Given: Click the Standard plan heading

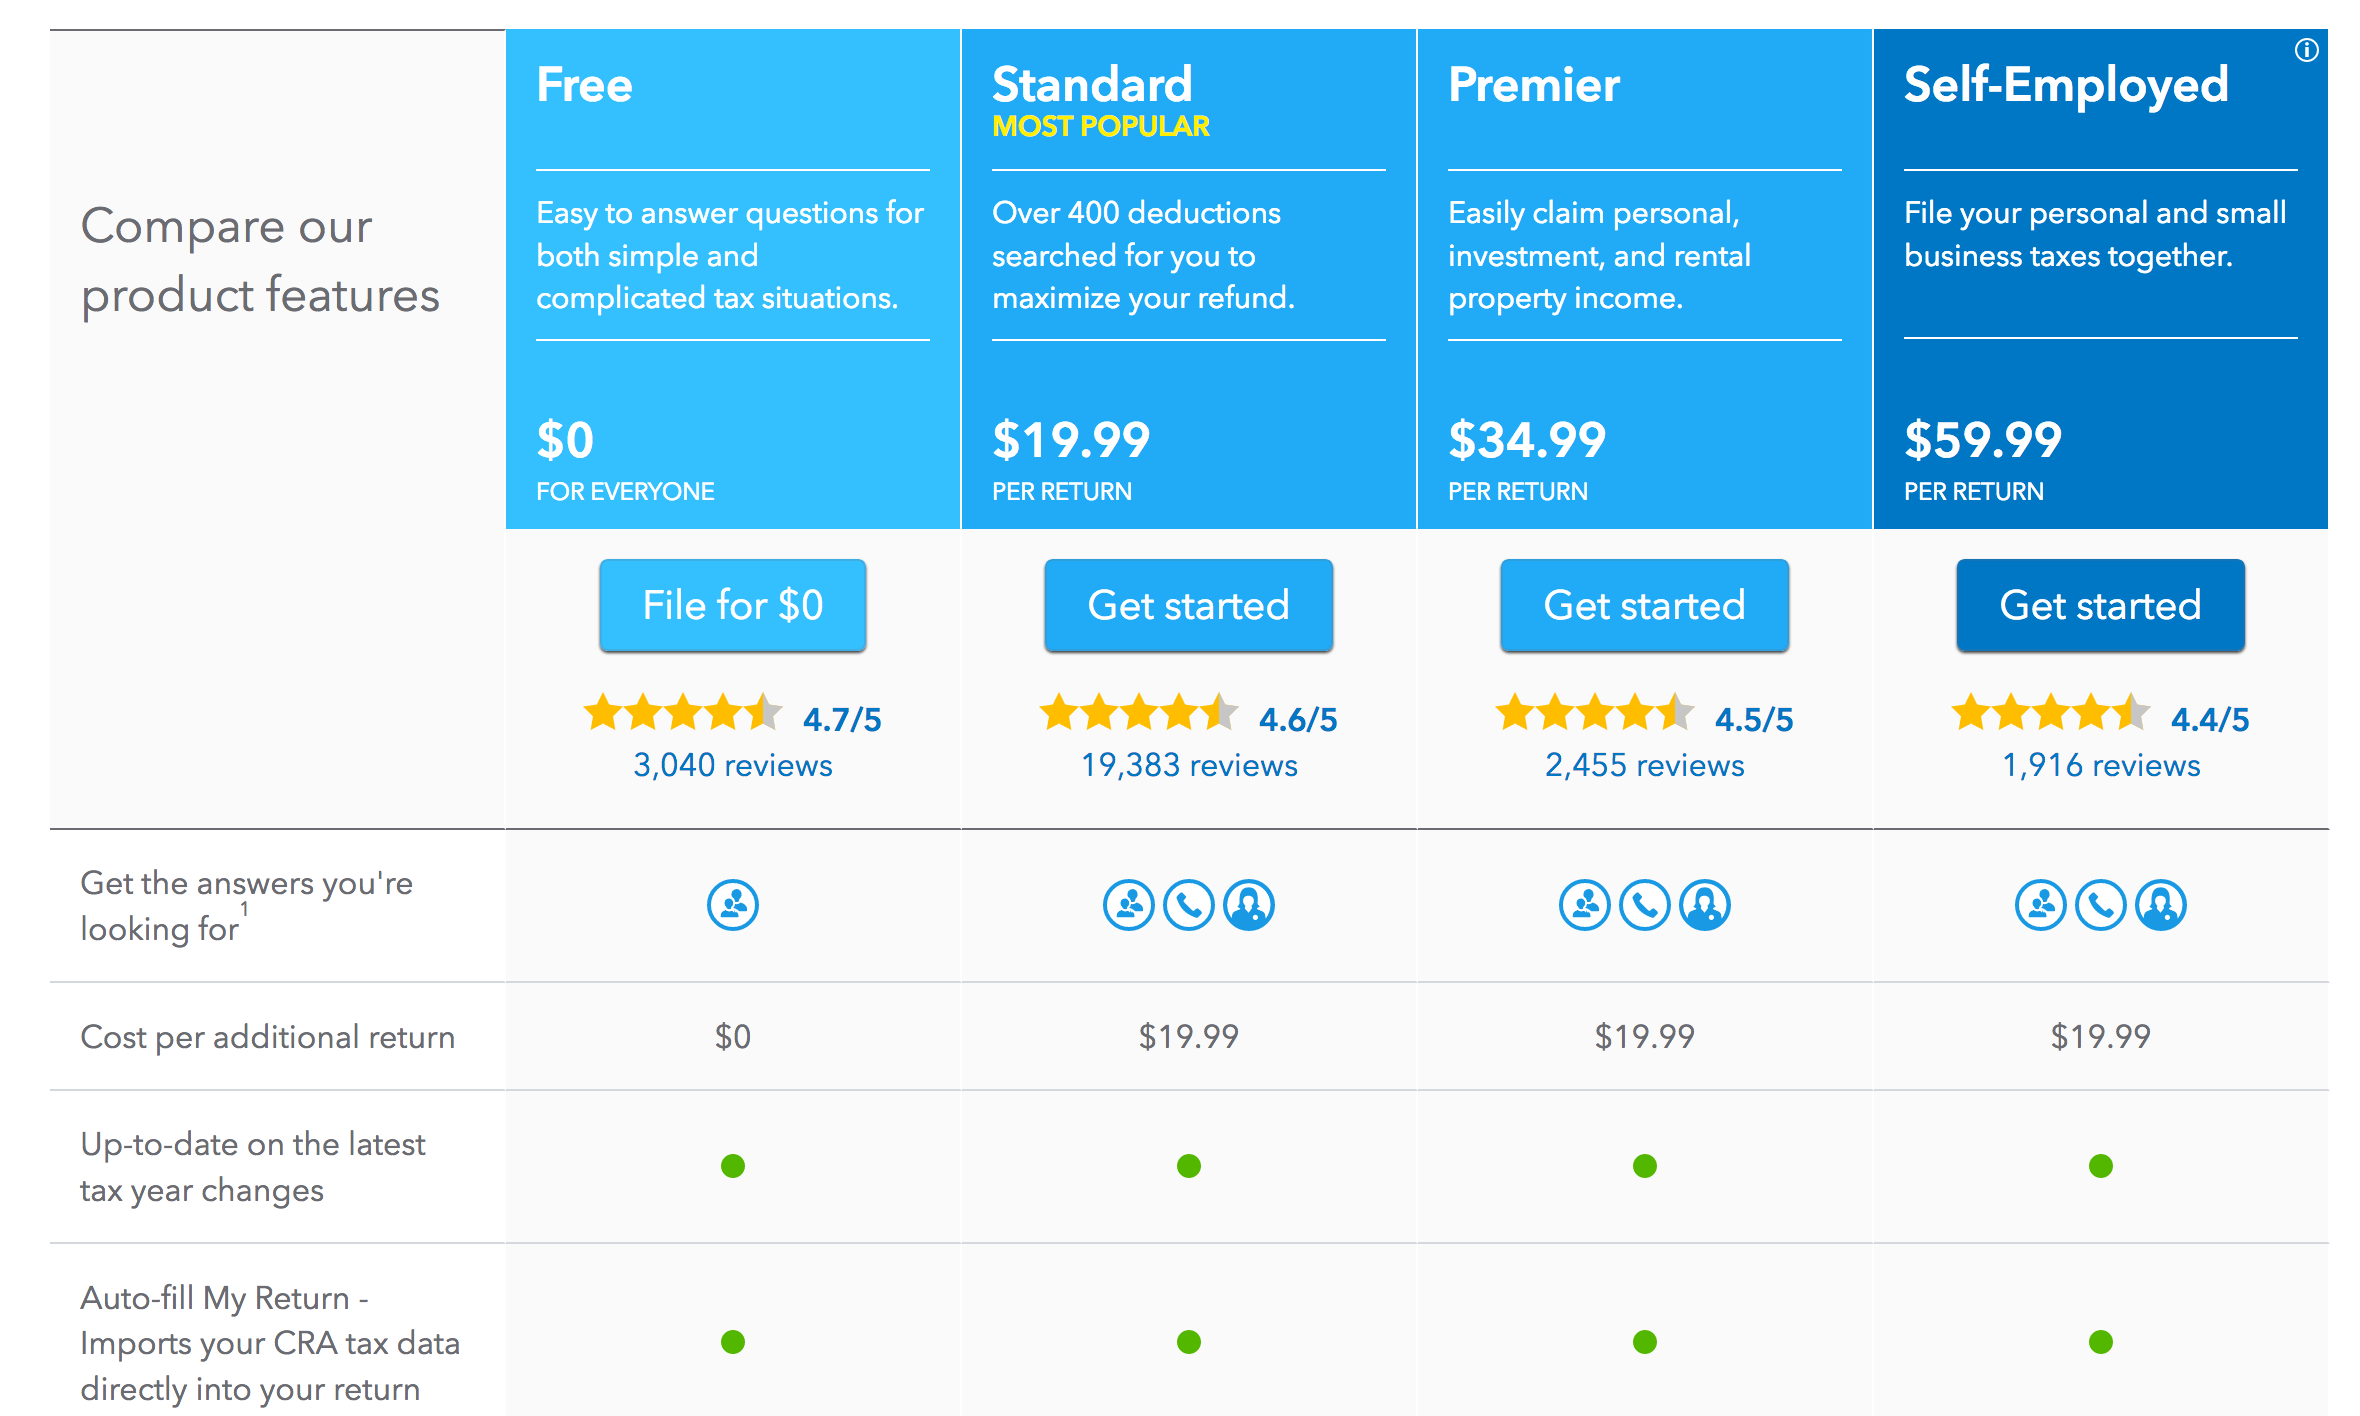Looking at the screenshot, I should pos(1092,84).
